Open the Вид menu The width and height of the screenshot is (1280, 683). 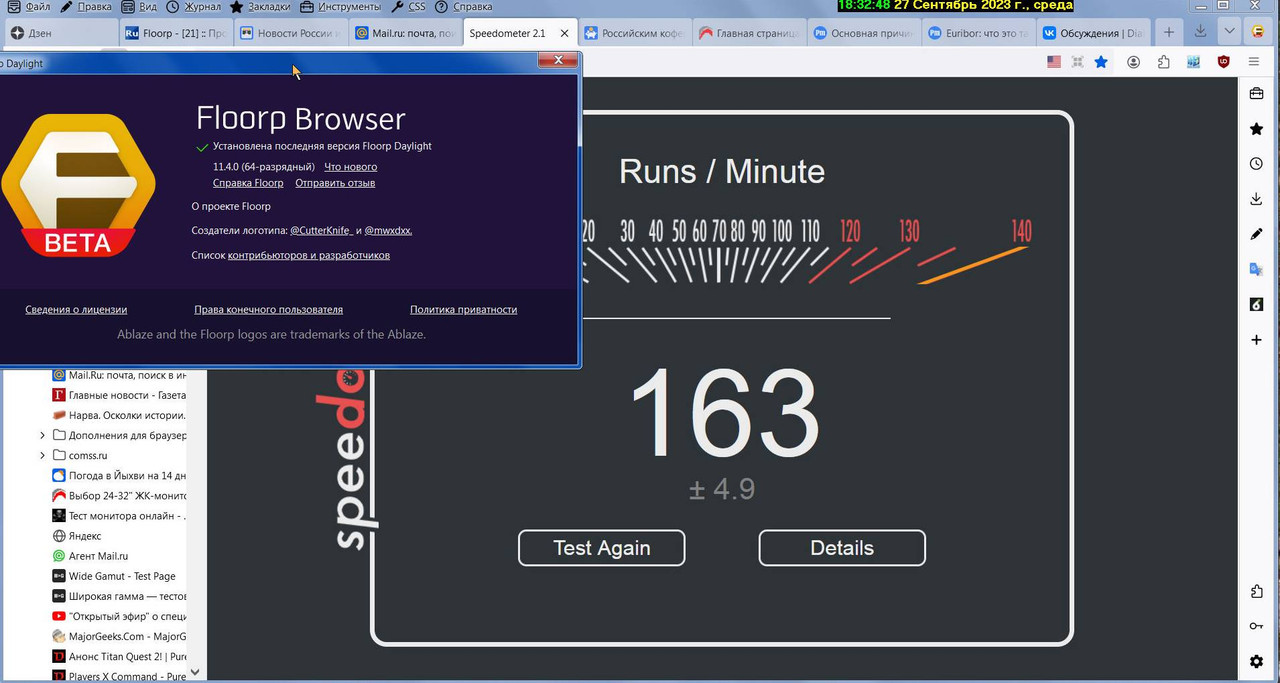(x=139, y=6)
